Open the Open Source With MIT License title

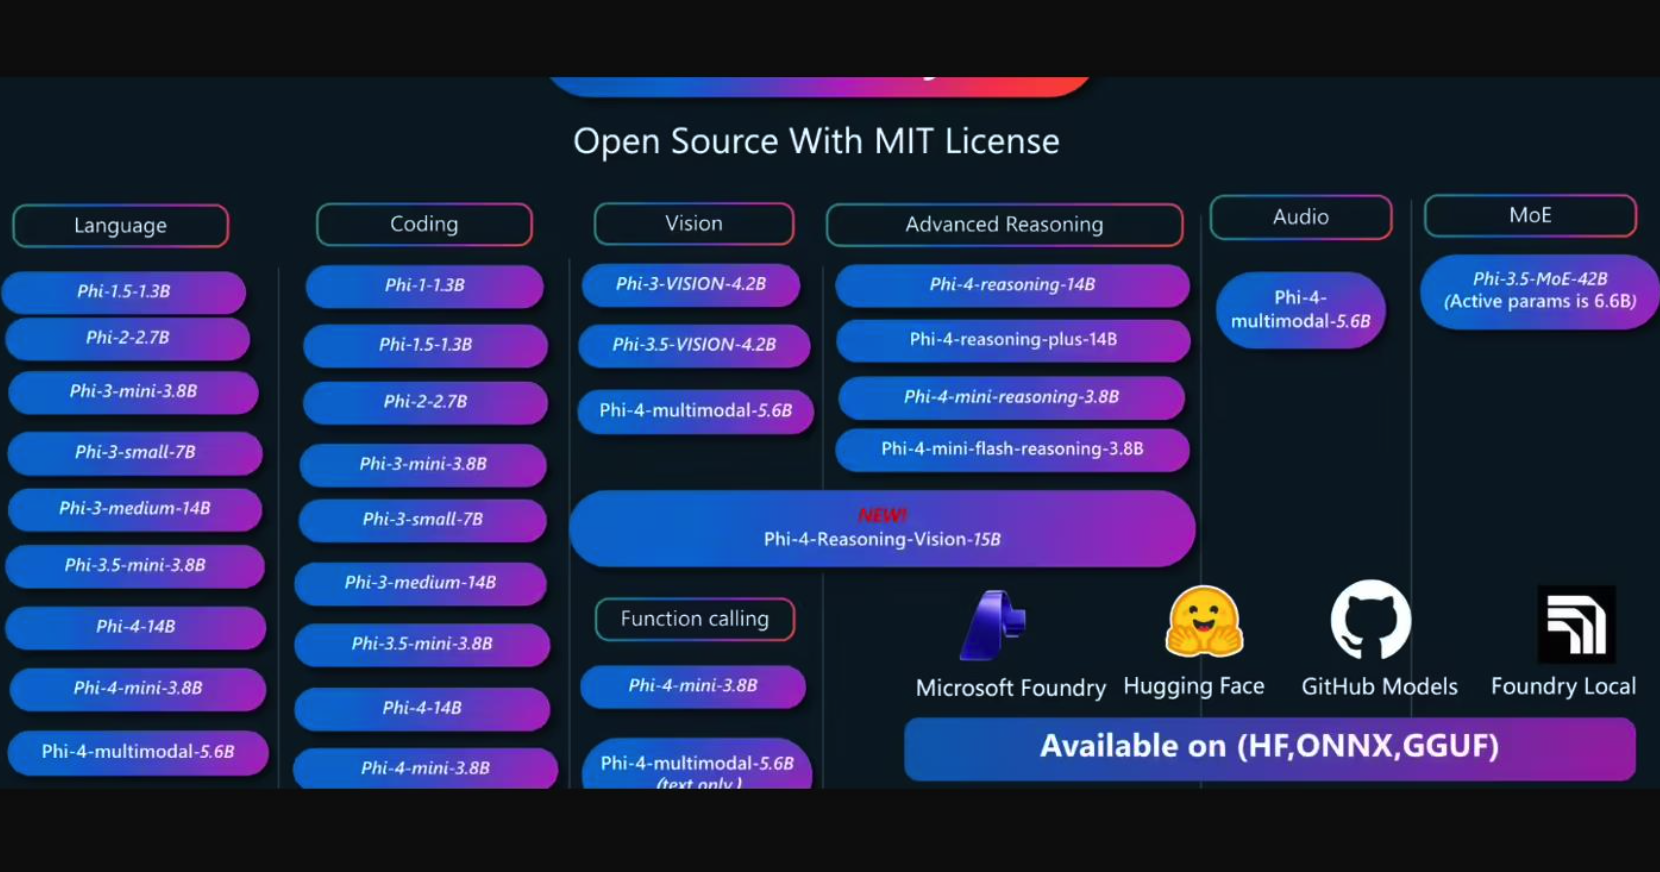click(816, 142)
